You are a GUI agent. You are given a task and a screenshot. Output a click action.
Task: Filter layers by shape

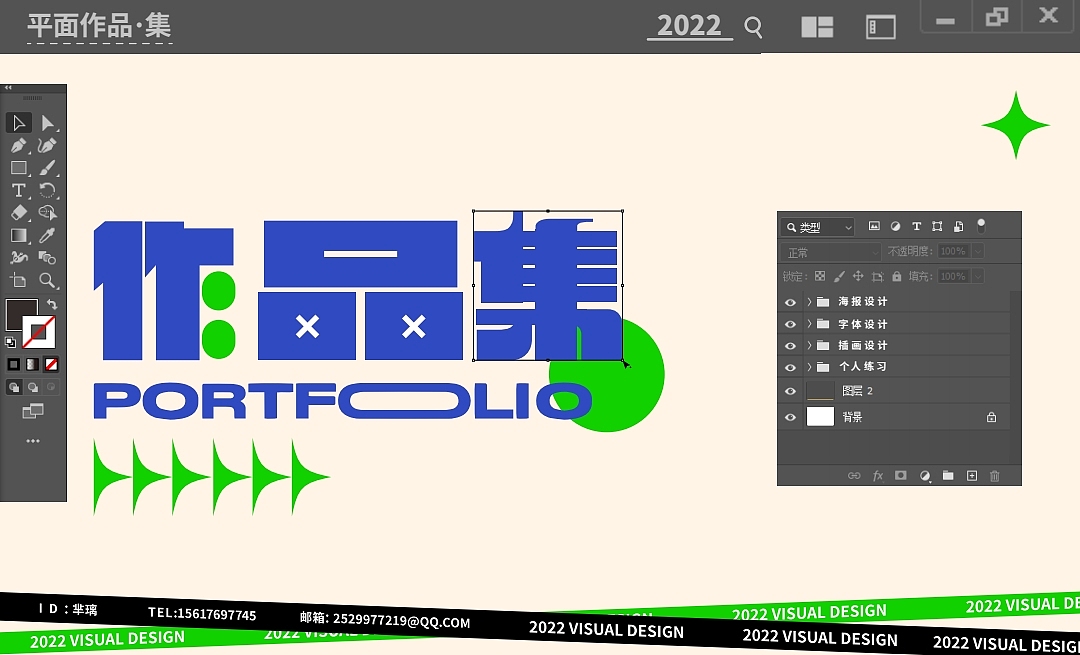pyautogui.click(x=937, y=226)
